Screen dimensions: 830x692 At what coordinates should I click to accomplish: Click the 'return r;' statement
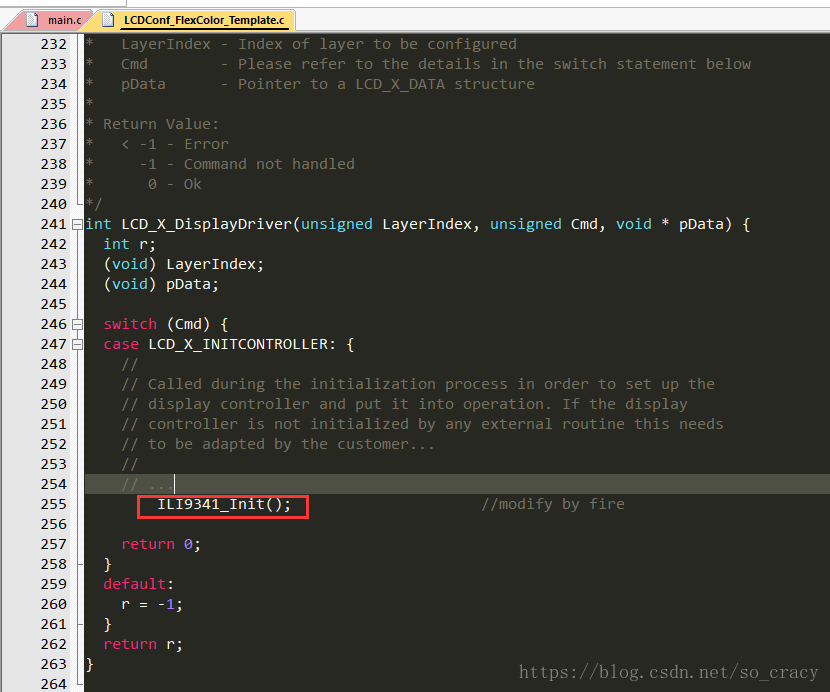pos(143,644)
